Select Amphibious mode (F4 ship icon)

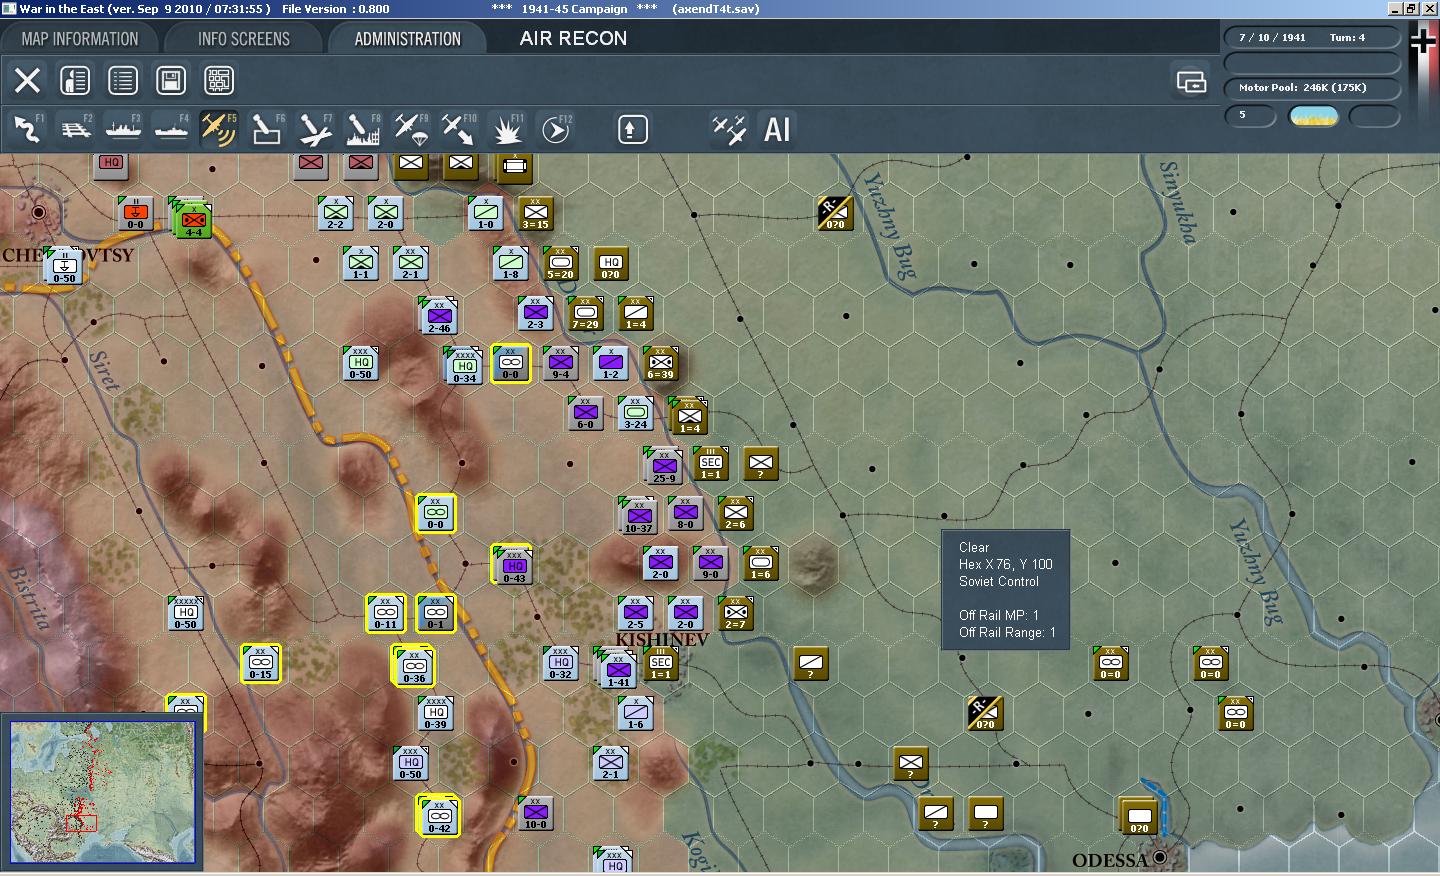[171, 129]
